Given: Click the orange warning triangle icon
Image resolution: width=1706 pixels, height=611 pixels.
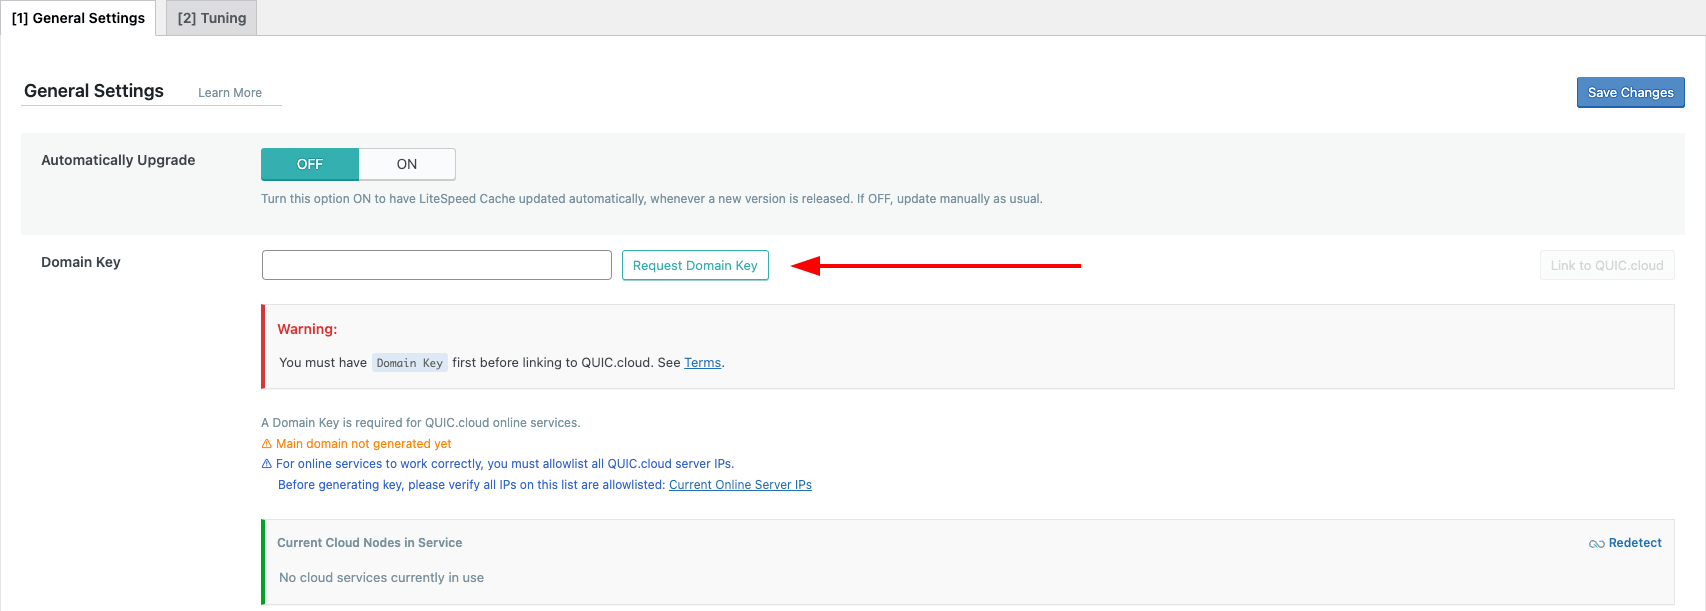Looking at the screenshot, I should point(267,444).
